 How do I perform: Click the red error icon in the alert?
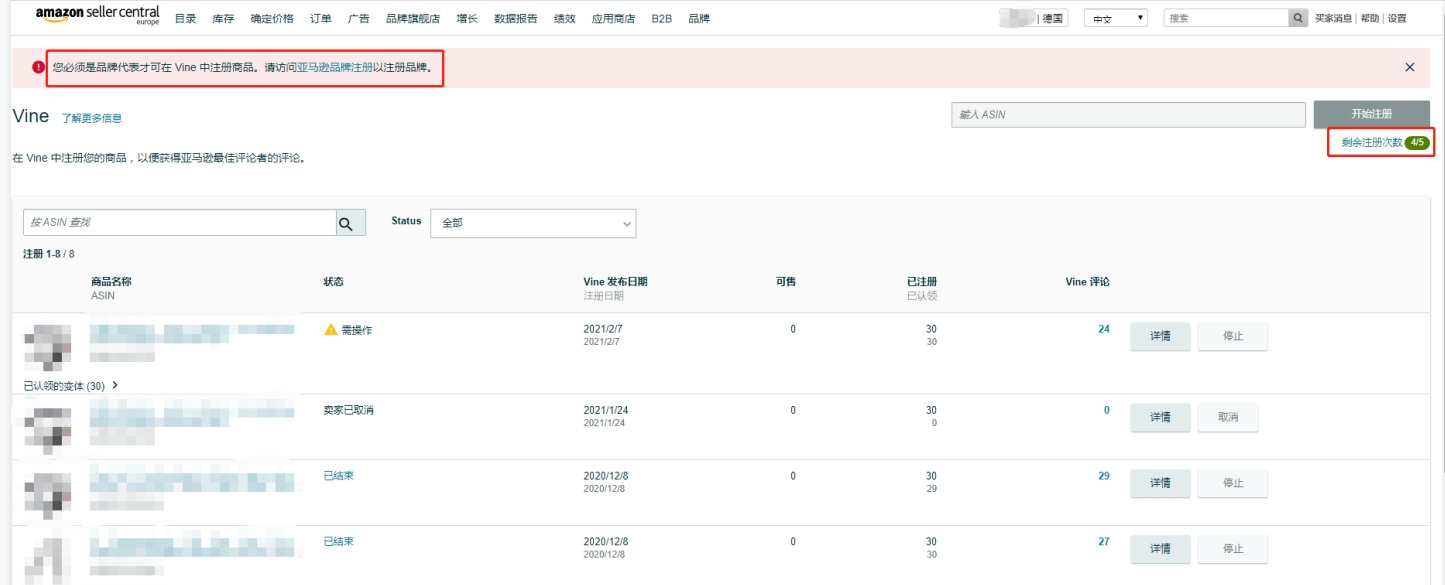pyautogui.click(x=38, y=67)
